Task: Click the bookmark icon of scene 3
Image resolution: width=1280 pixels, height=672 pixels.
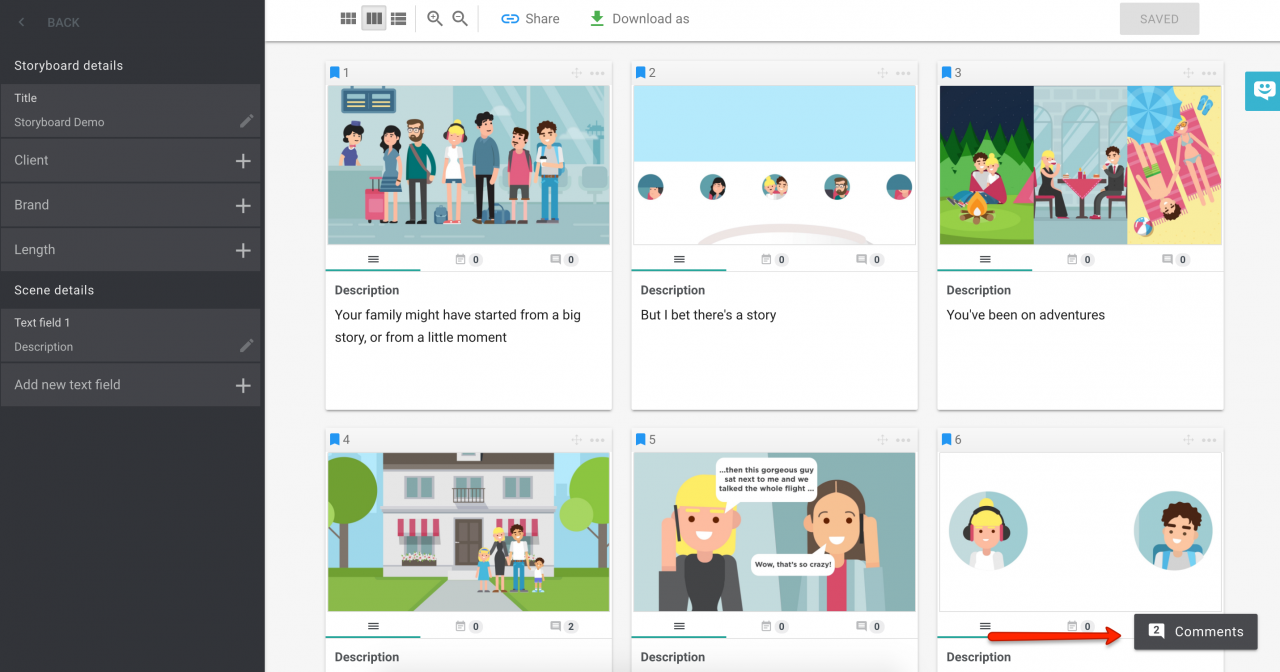Action: [x=947, y=73]
